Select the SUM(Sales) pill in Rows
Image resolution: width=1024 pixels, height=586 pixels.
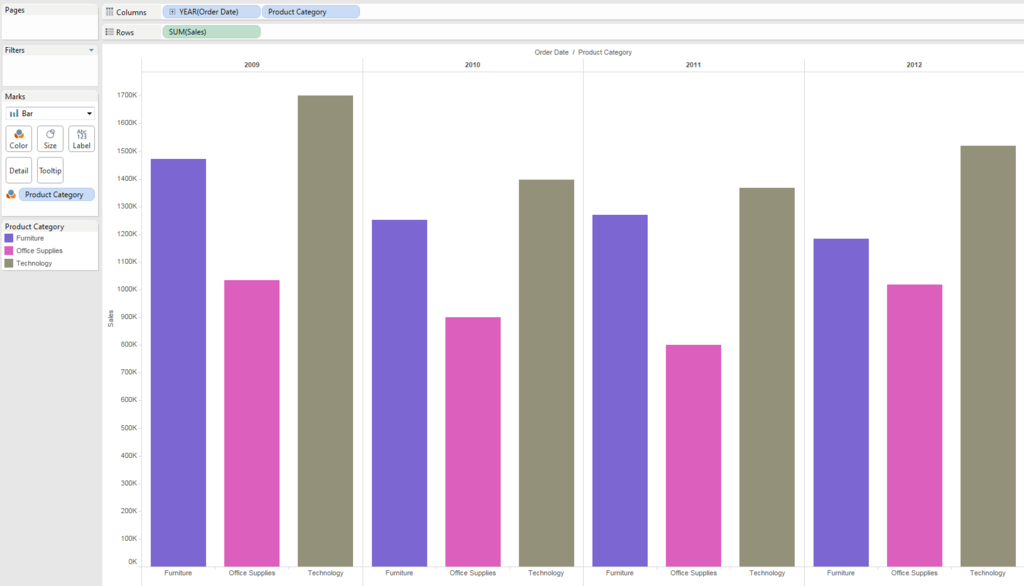tap(212, 31)
